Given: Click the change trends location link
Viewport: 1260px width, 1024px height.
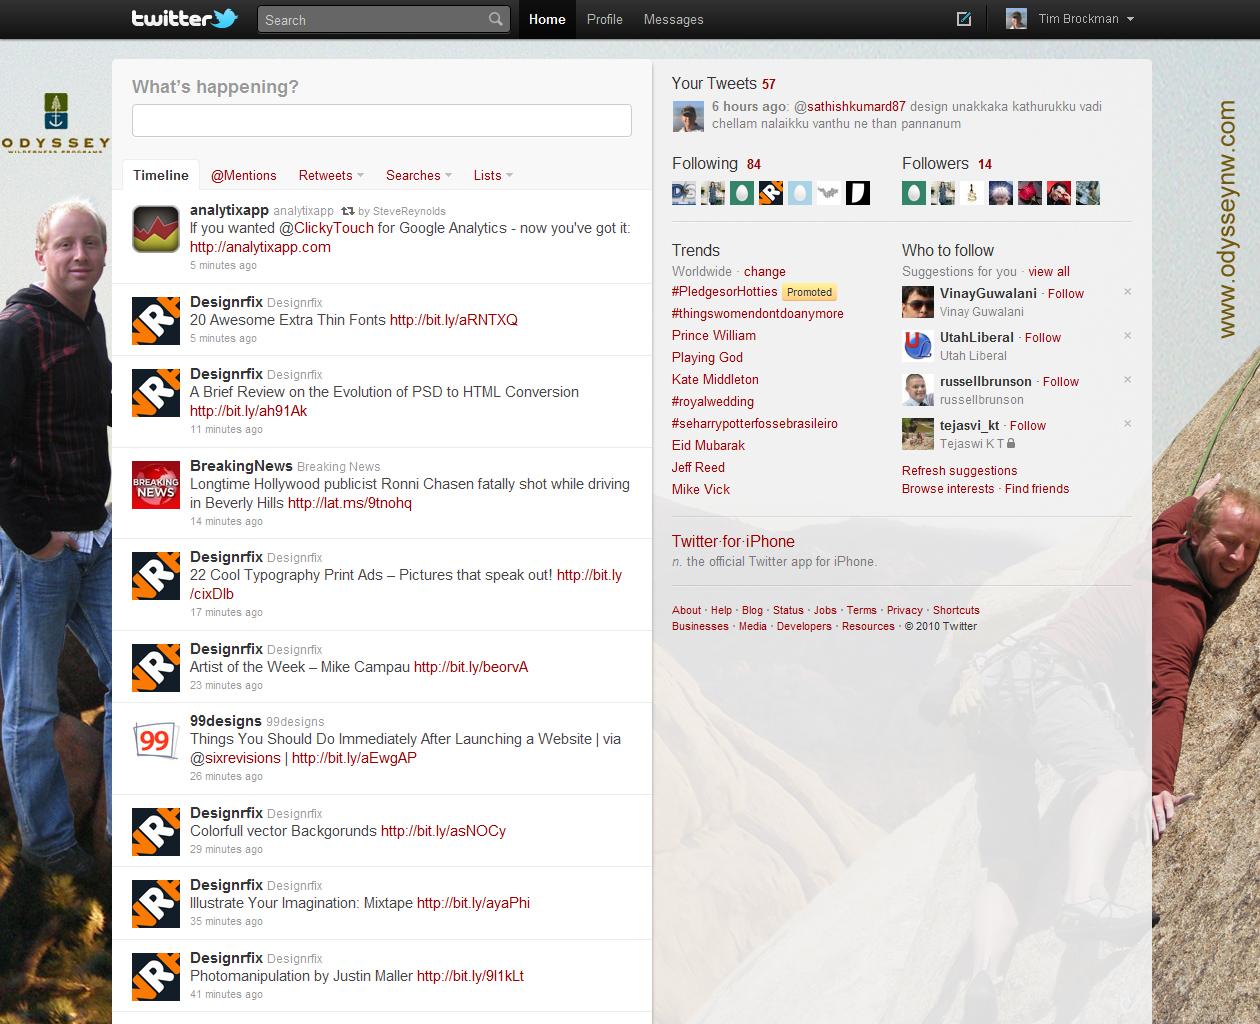Looking at the screenshot, I should coord(765,271).
